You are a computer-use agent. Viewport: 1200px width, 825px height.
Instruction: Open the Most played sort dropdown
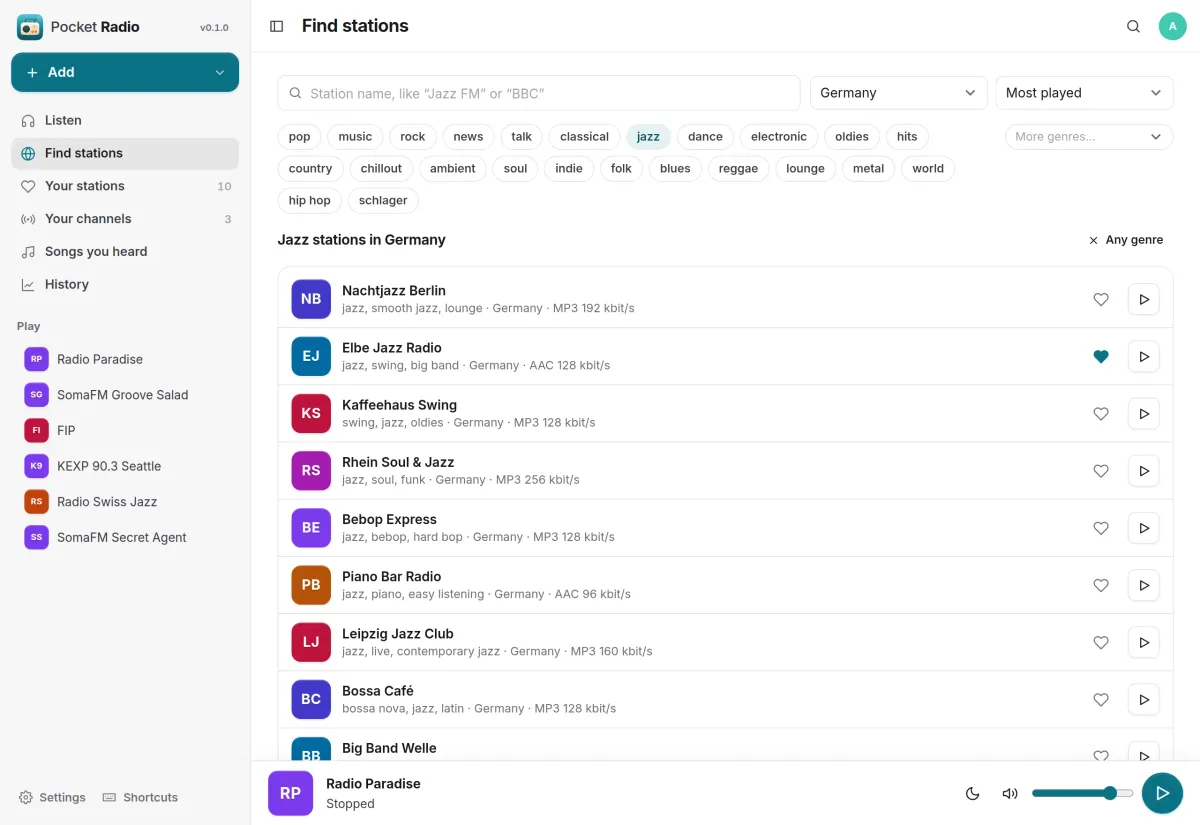pyautogui.click(x=1084, y=93)
